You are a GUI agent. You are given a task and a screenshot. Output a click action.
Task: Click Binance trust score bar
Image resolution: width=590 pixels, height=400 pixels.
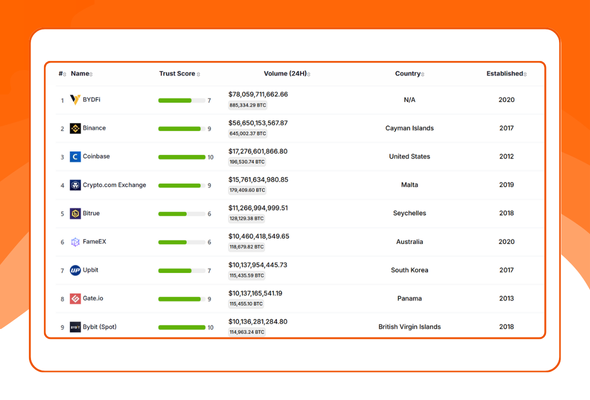(x=182, y=129)
